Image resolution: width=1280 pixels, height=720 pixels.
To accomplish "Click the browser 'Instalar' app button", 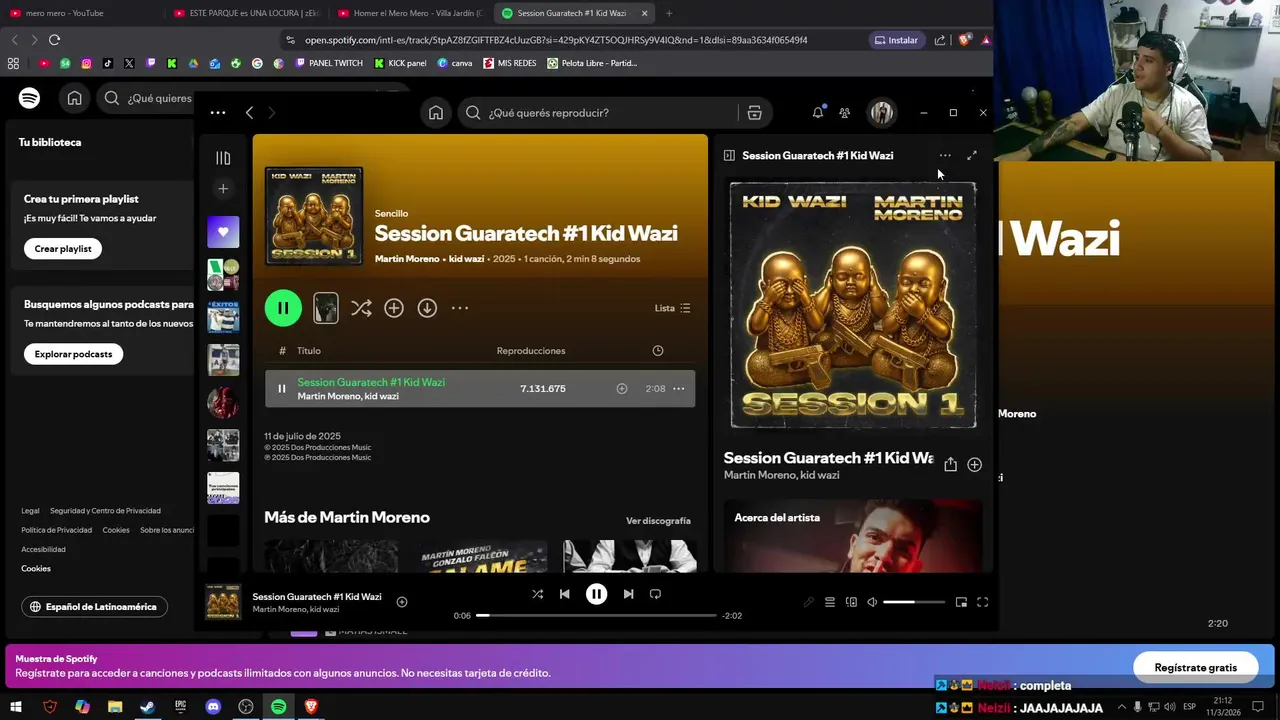I will 896,40.
